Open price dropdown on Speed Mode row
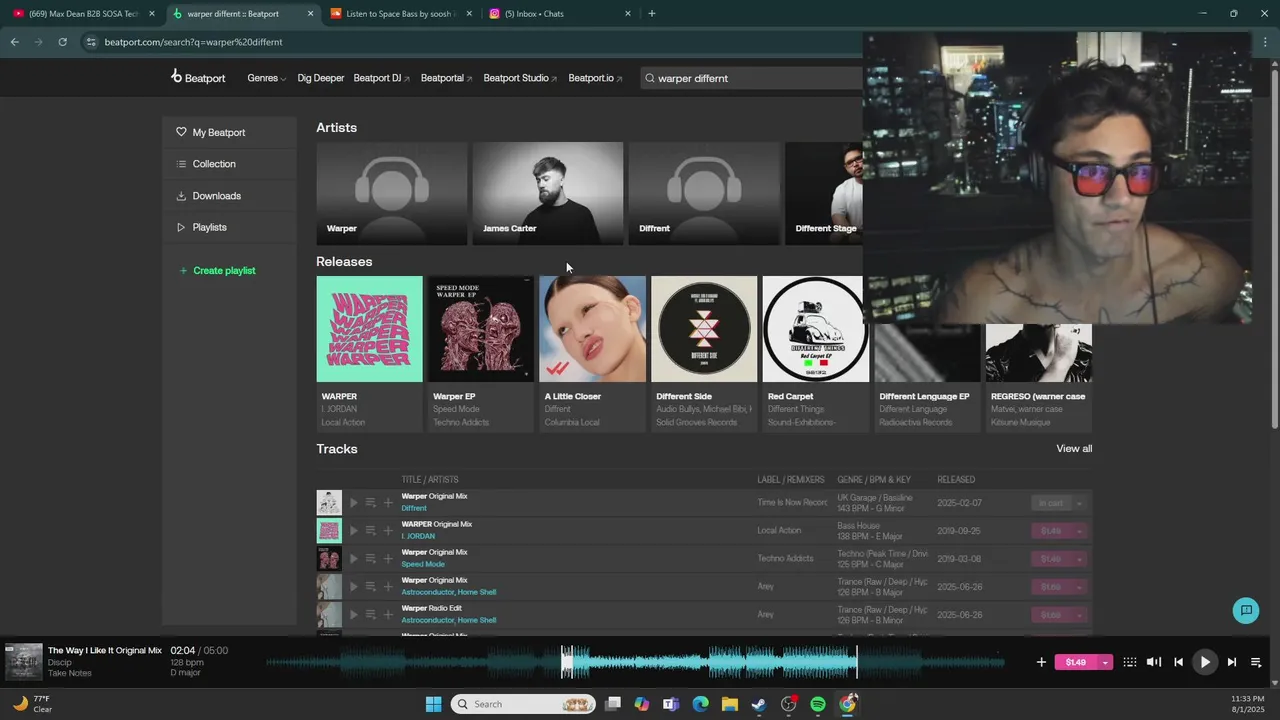This screenshot has height=720, width=1280. [x=1079, y=559]
